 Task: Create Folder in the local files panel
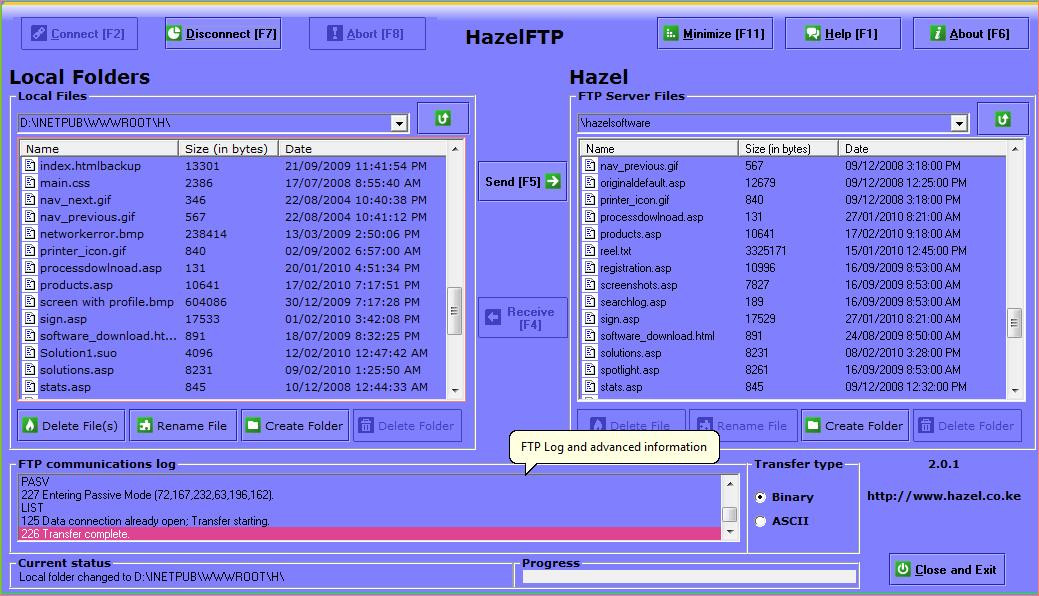pos(295,426)
